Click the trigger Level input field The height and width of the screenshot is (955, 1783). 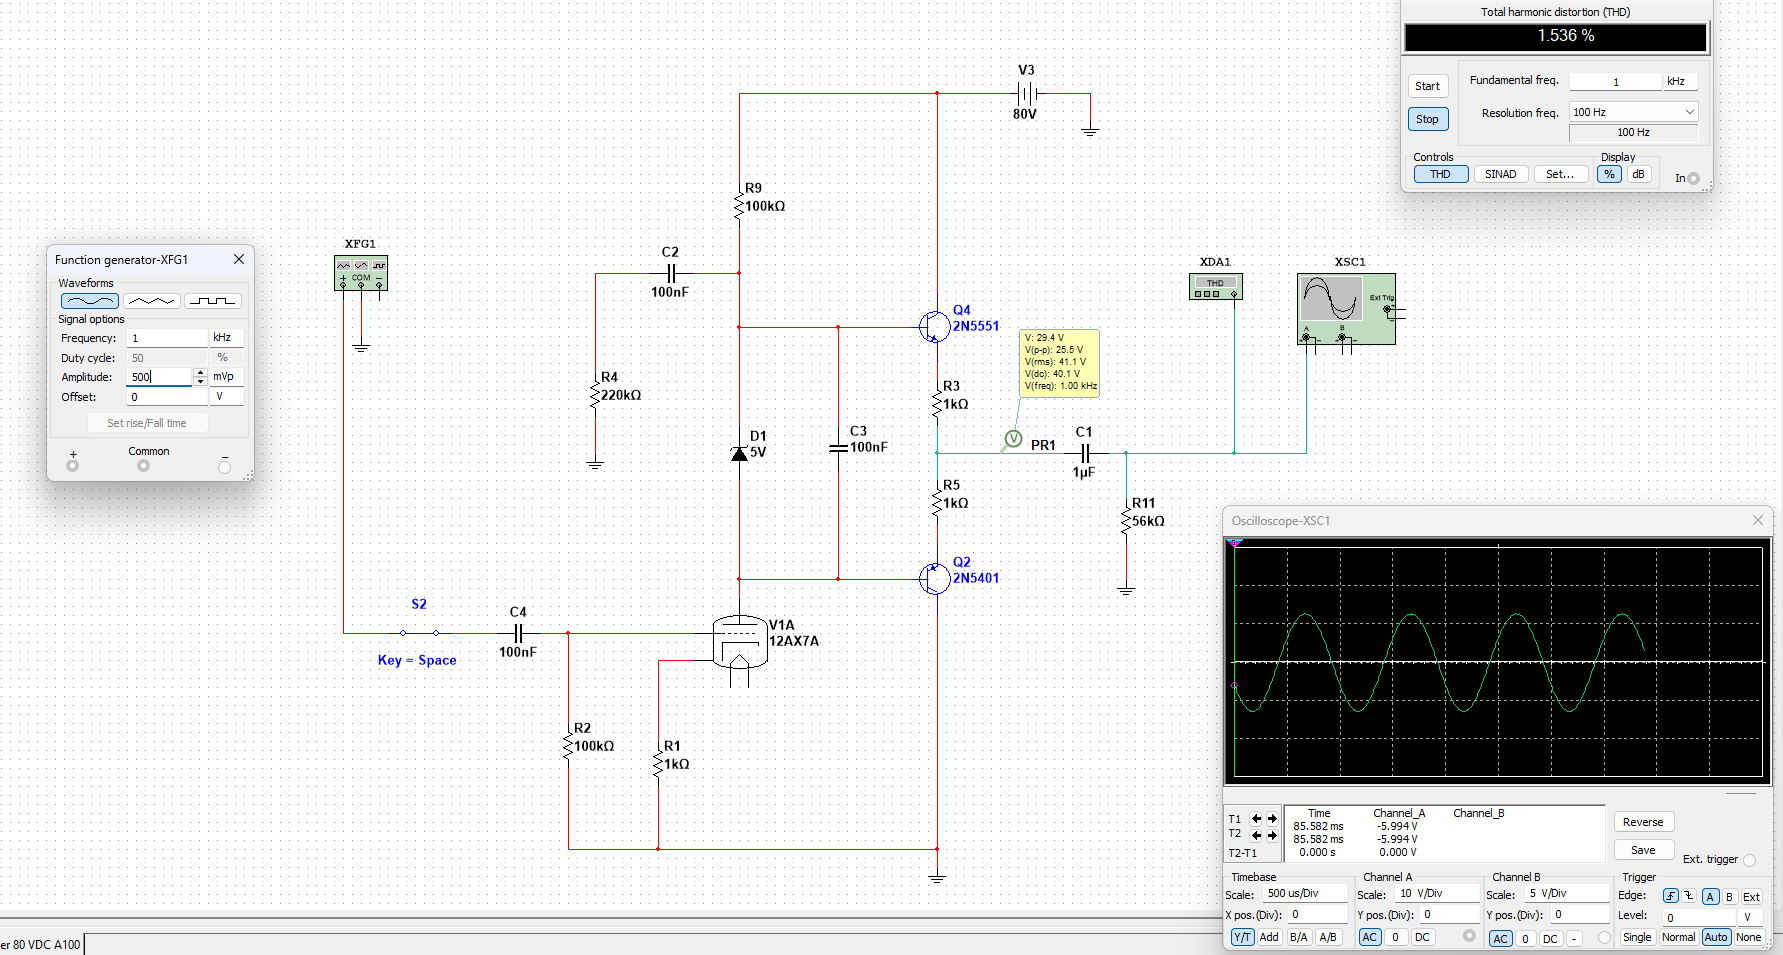pyautogui.click(x=1700, y=917)
